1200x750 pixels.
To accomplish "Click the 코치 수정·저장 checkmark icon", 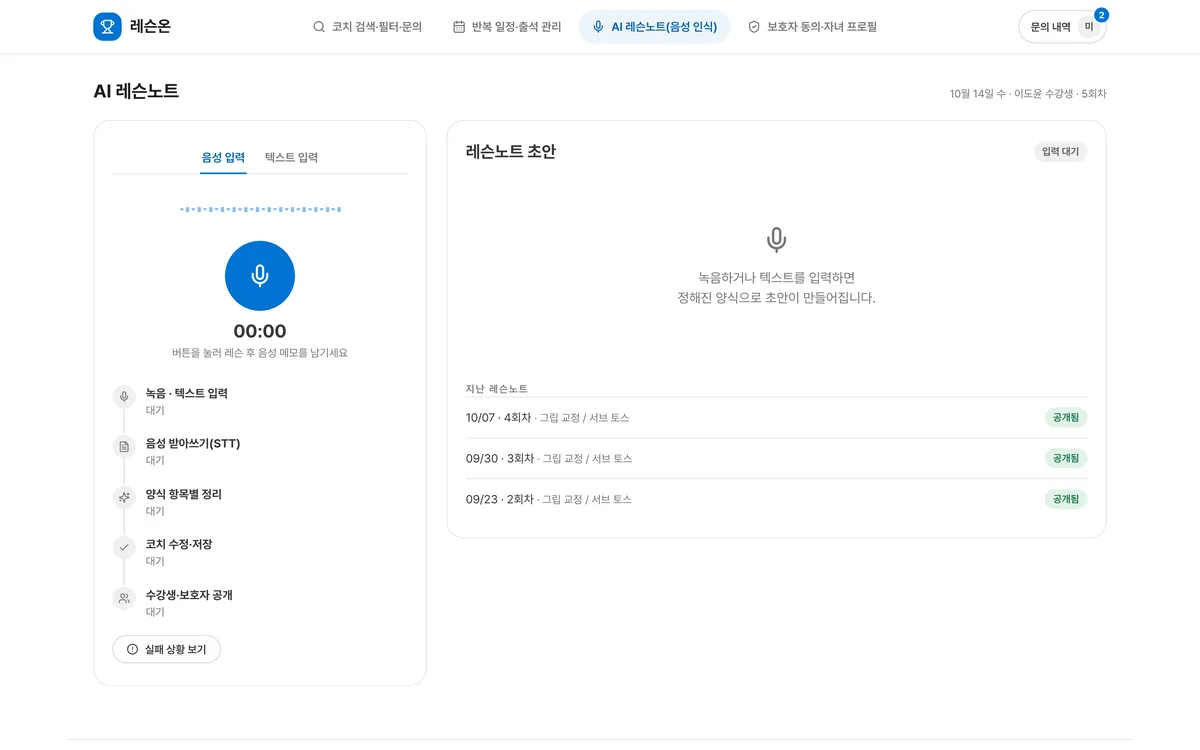I will (x=124, y=547).
